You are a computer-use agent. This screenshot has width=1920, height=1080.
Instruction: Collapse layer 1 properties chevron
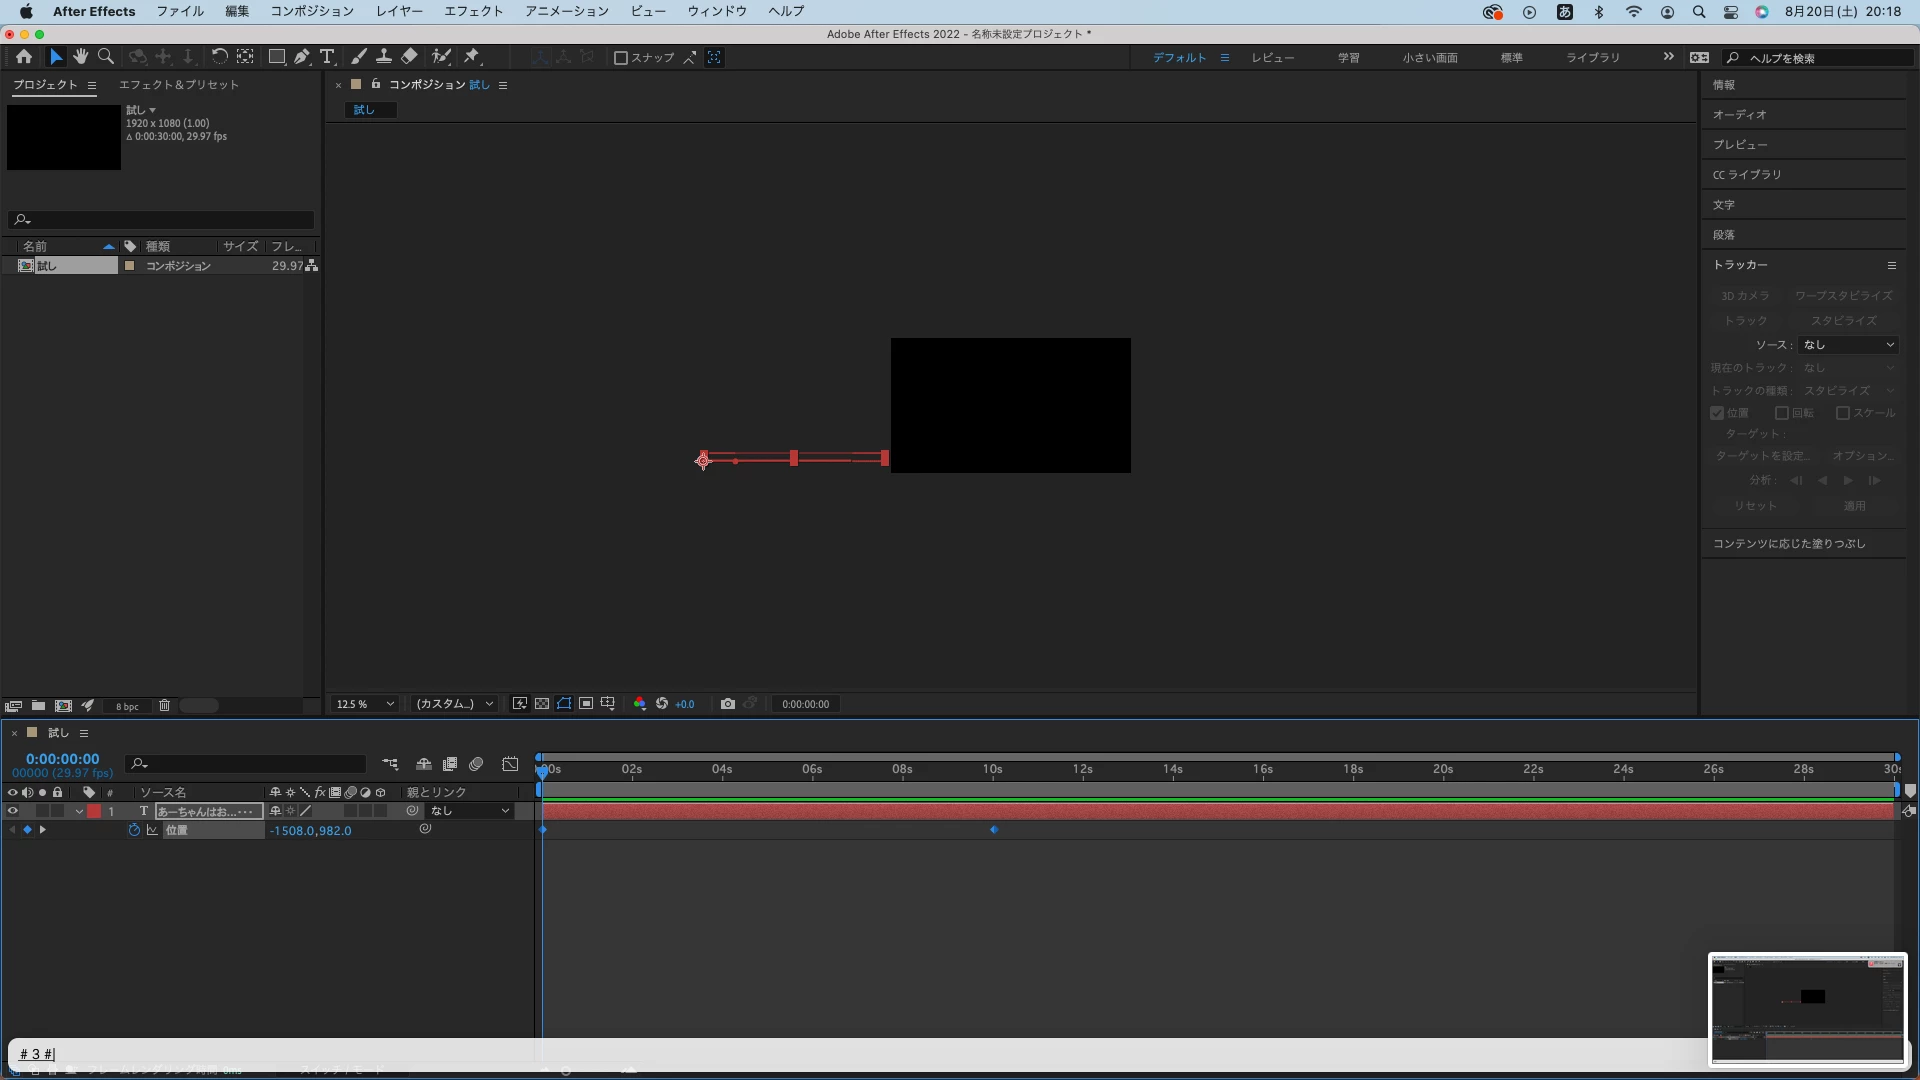79,811
